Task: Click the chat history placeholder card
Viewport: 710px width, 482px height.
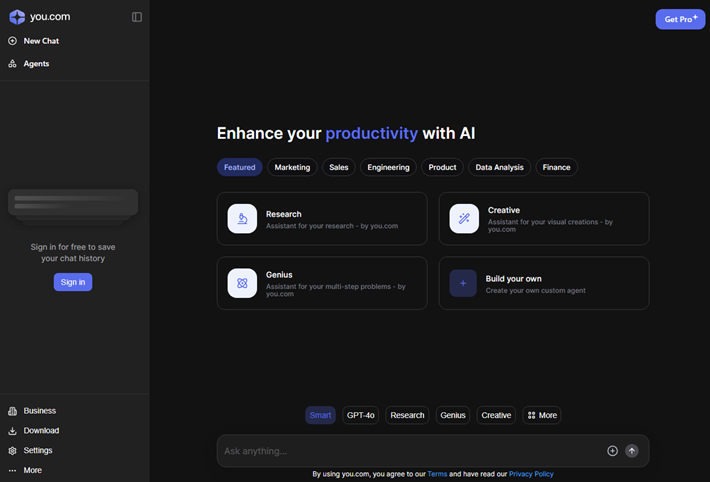Action: pyautogui.click(x=73, y=202)
